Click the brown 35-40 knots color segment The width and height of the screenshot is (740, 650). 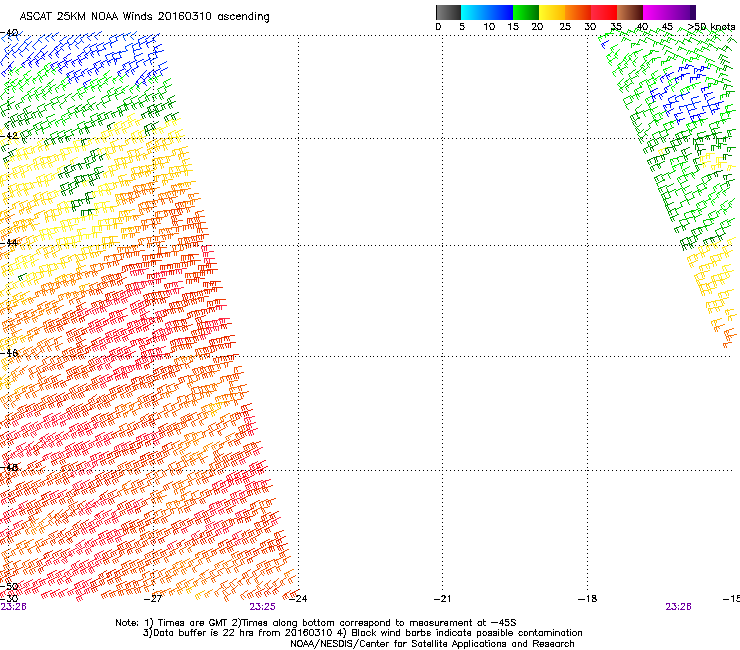click(630, 12)
